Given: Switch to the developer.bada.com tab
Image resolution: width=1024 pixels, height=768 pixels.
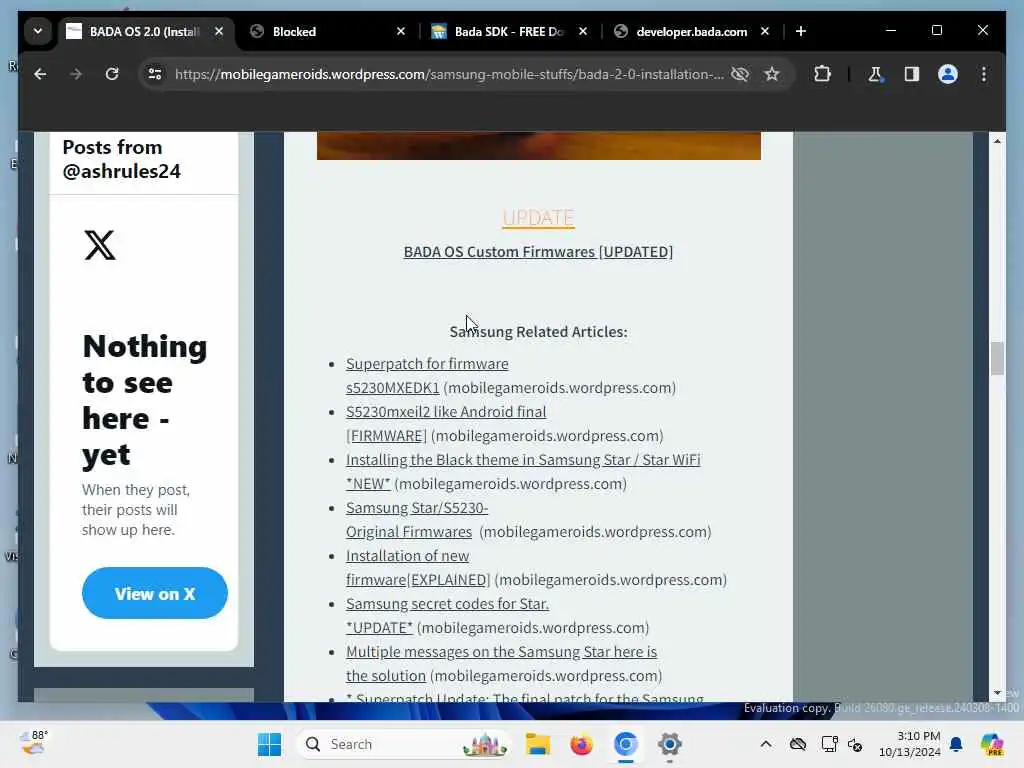Looking at the screenshot, I should pos(691,31).
